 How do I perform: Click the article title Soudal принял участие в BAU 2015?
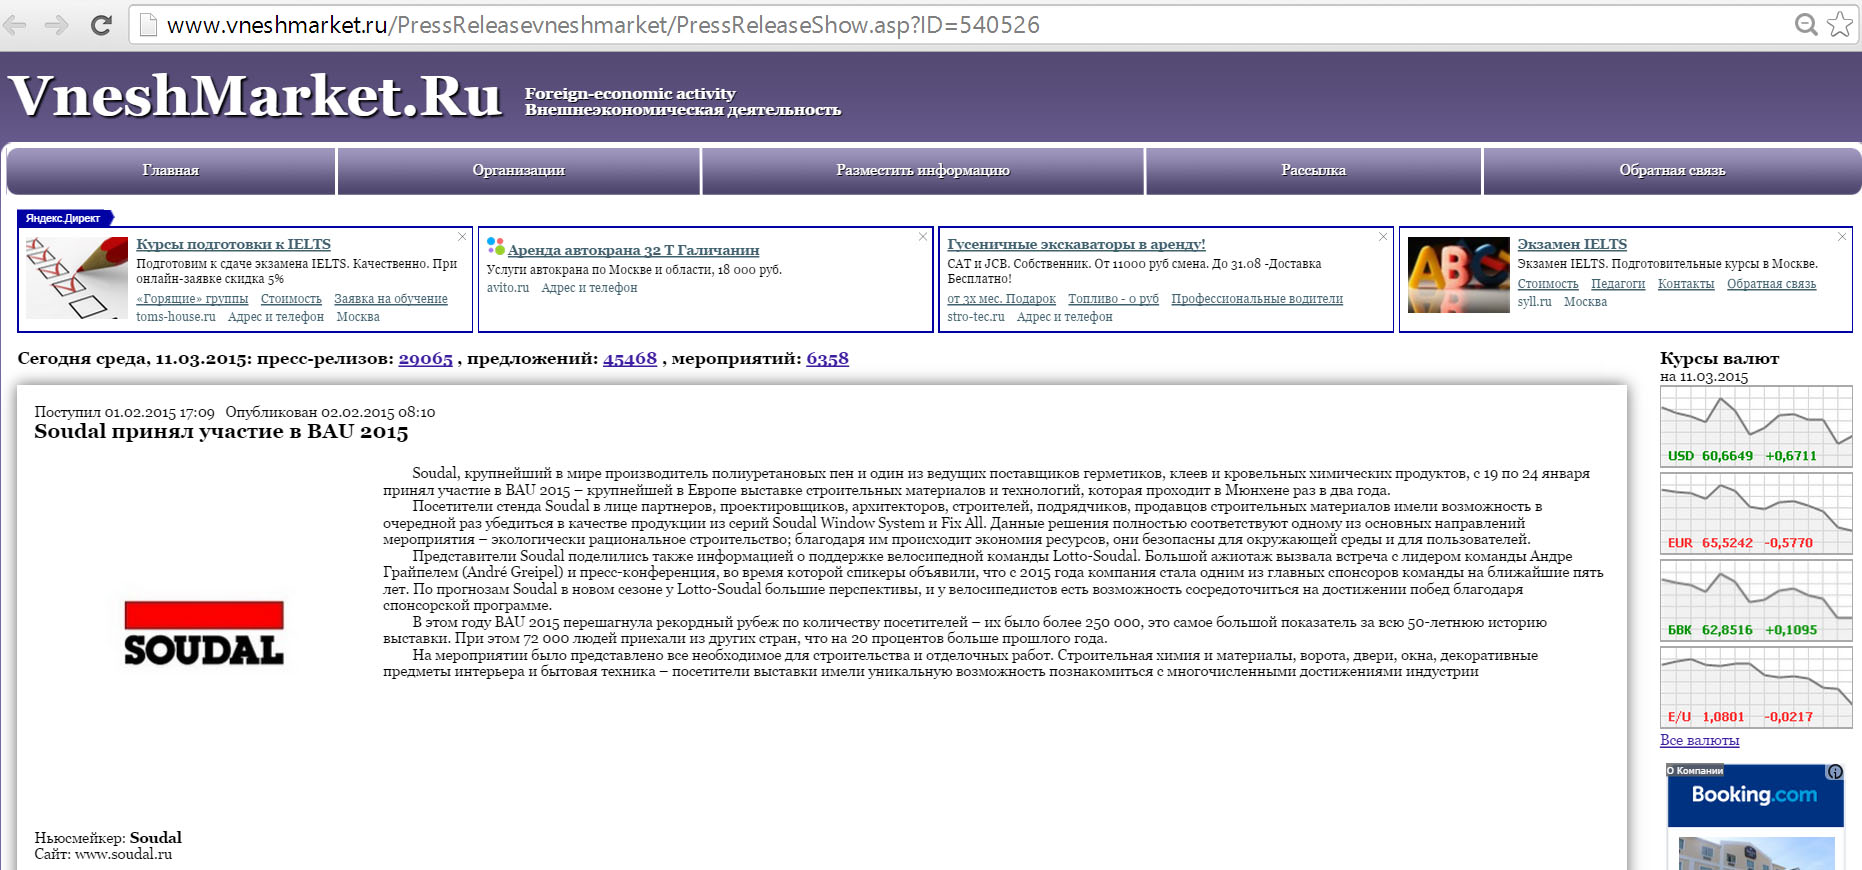coord(221,432)
